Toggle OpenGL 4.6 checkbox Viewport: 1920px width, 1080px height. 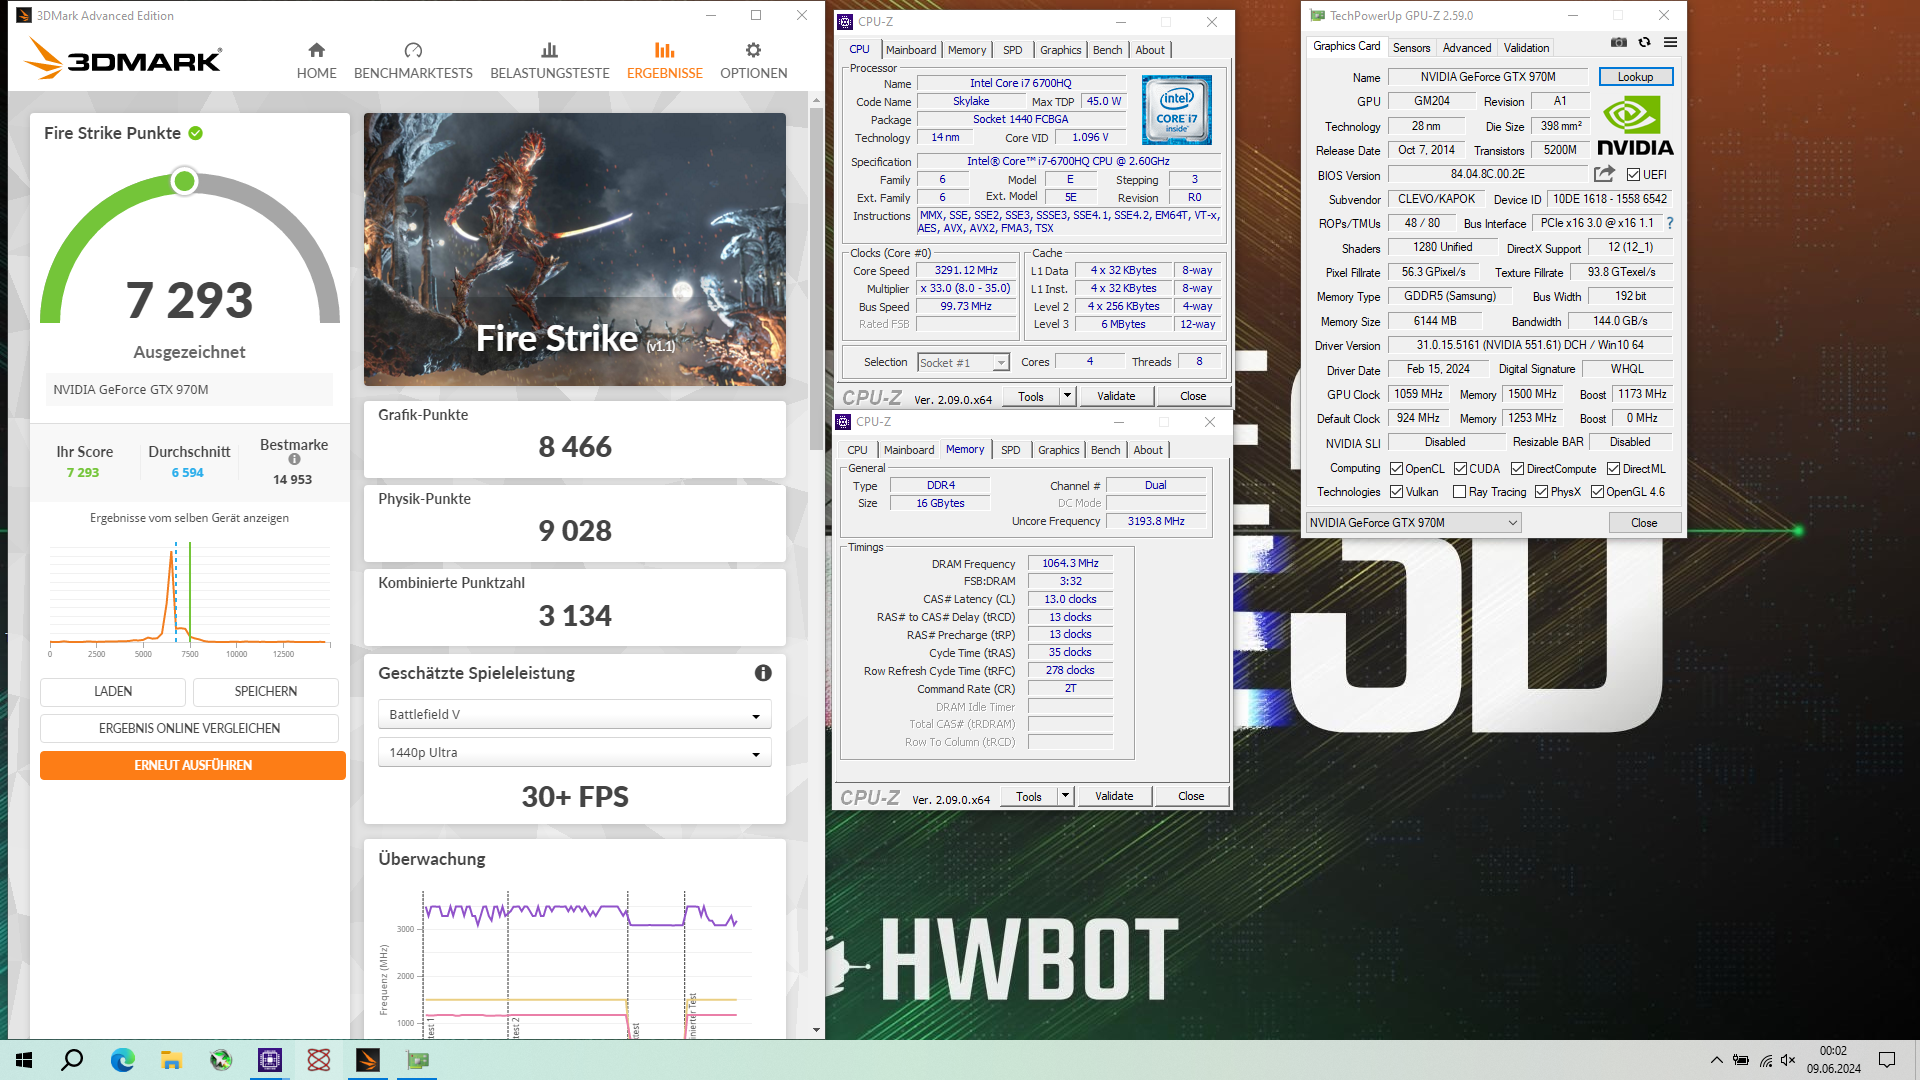[1597, 492]
